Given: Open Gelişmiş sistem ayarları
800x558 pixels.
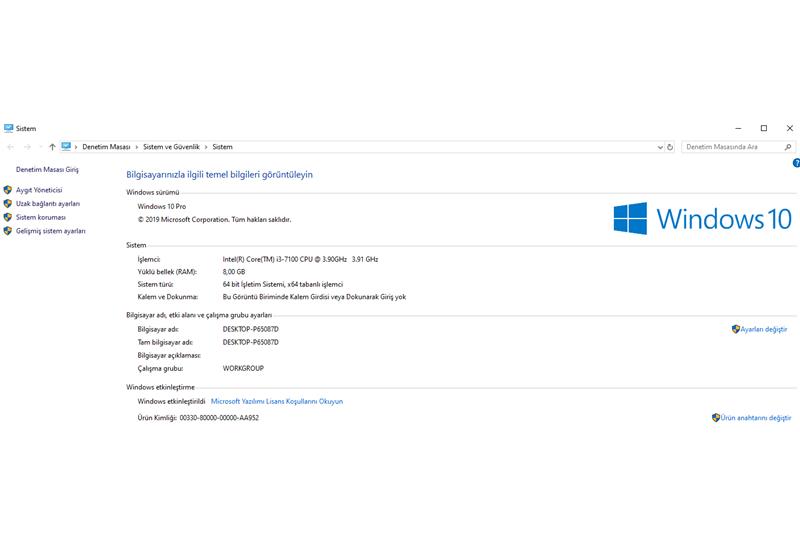Looking at the screenshot, I should click(x=51, y=231).
